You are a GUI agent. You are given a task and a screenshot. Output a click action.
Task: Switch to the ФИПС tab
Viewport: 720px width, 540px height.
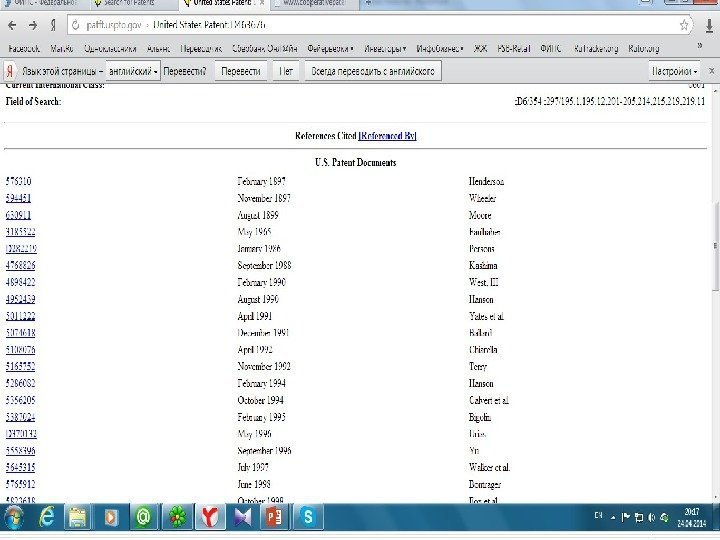pos(43,3)
